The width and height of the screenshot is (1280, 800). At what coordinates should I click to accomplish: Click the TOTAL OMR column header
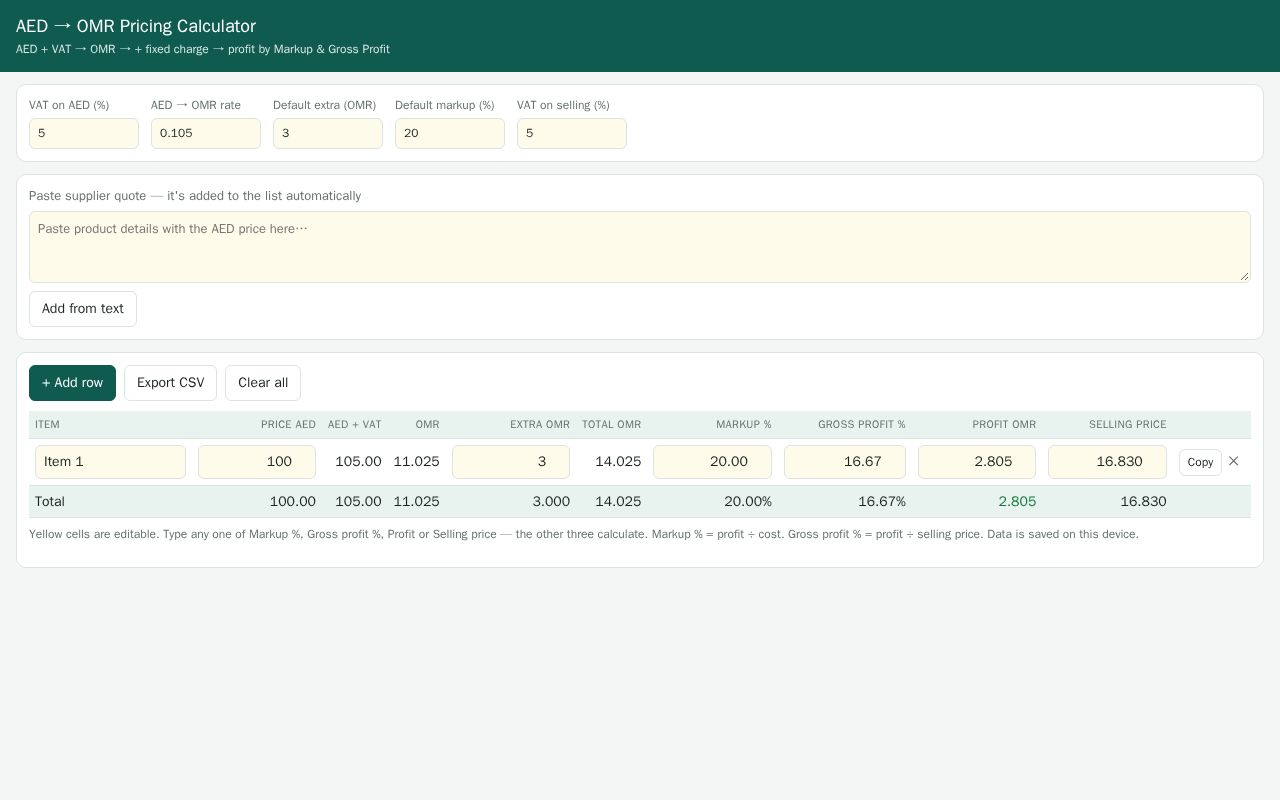612,425
